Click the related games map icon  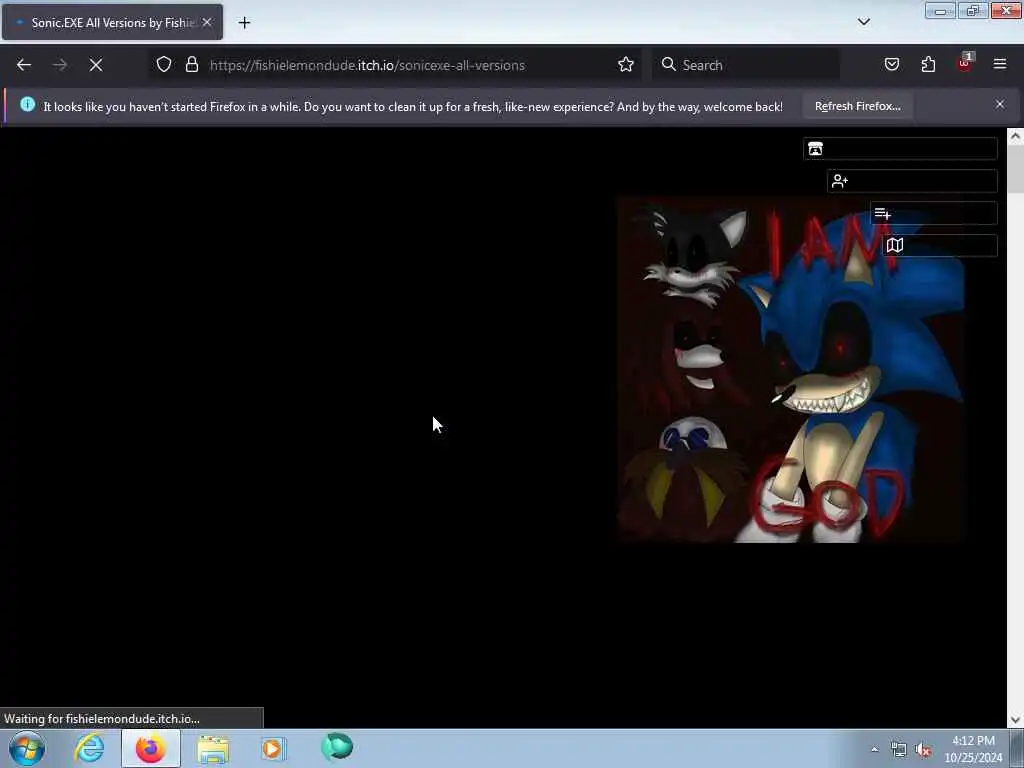click(x=940, y=246)
